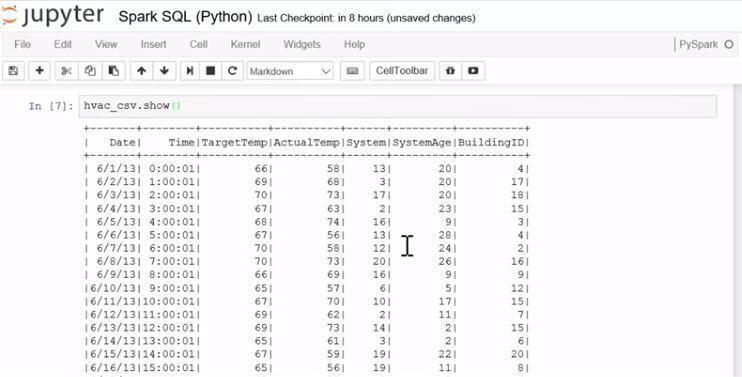Click the CellToolbar button

[x=402, y=71]
